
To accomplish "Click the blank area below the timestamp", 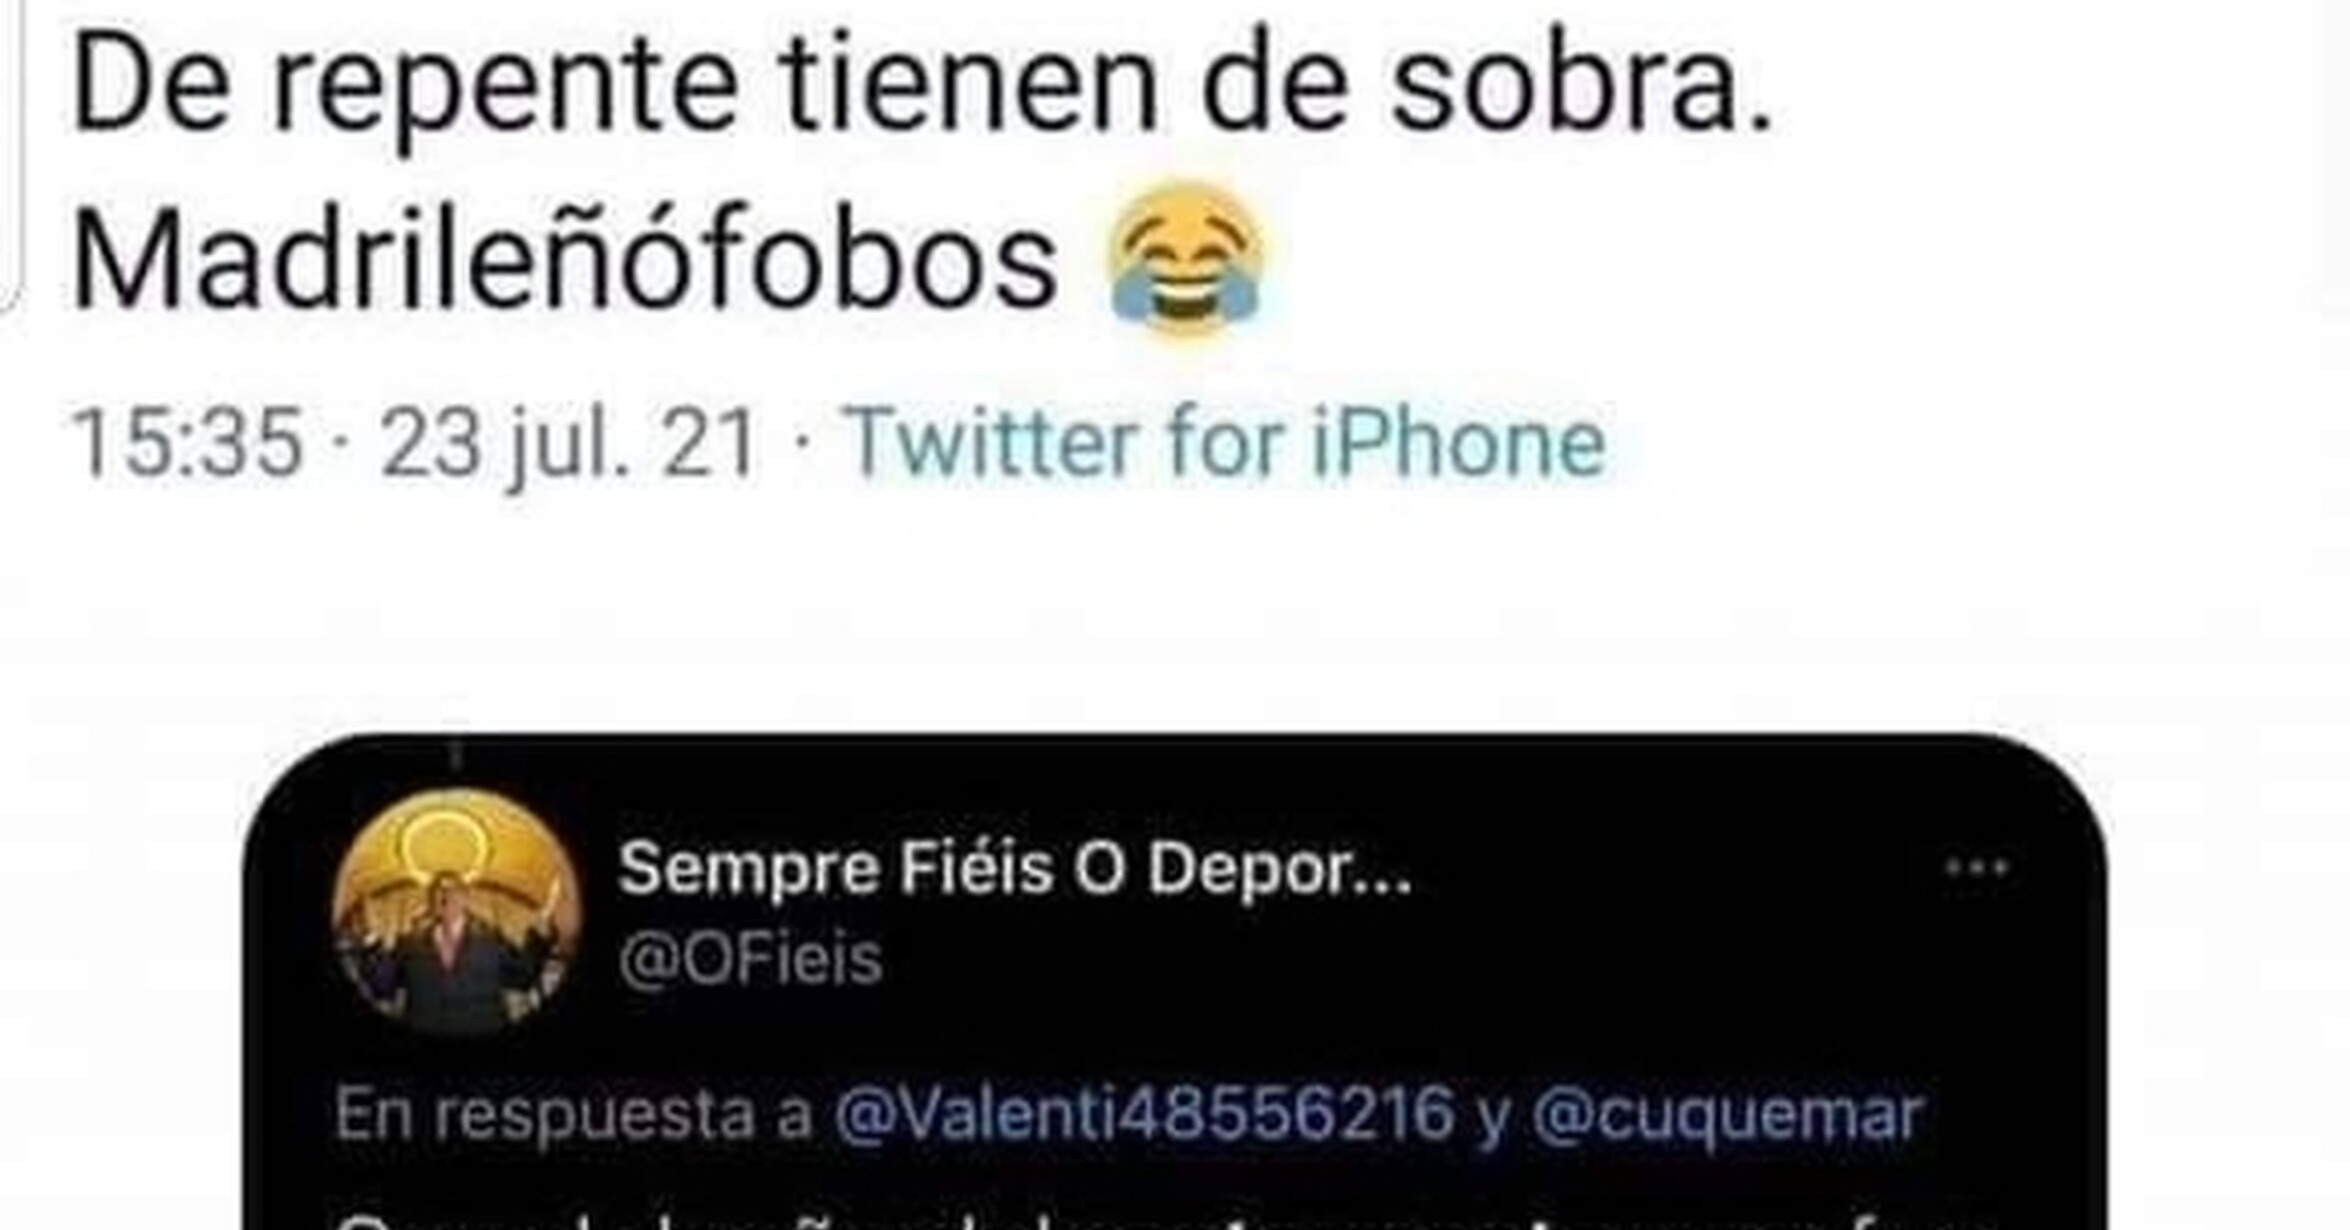I will pyautogui.click(x=1175, y=600).
